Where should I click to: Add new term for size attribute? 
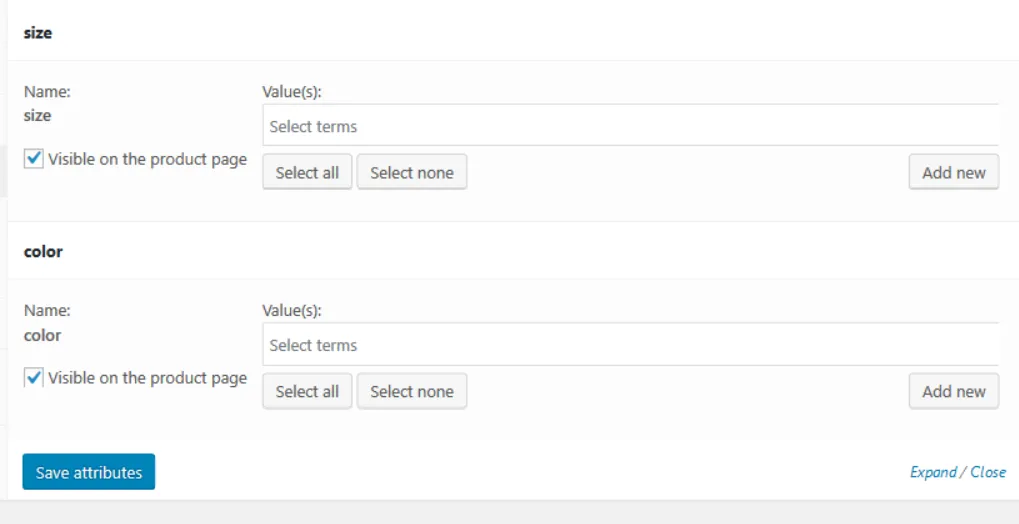point(953,172)
